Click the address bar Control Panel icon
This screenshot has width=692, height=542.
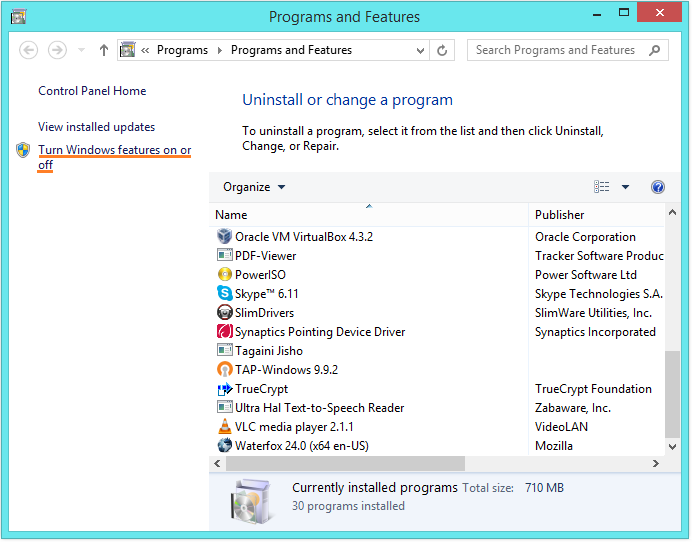click(128, 50)
